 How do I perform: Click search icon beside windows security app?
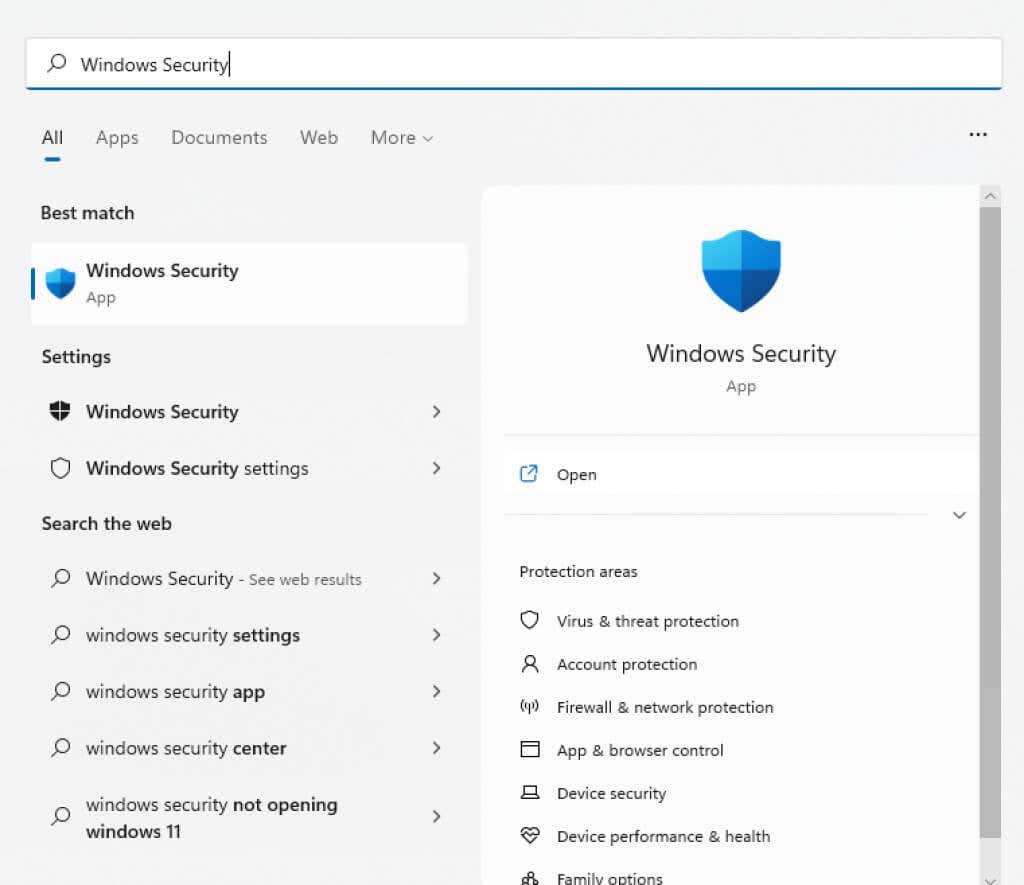pos(60,690)
